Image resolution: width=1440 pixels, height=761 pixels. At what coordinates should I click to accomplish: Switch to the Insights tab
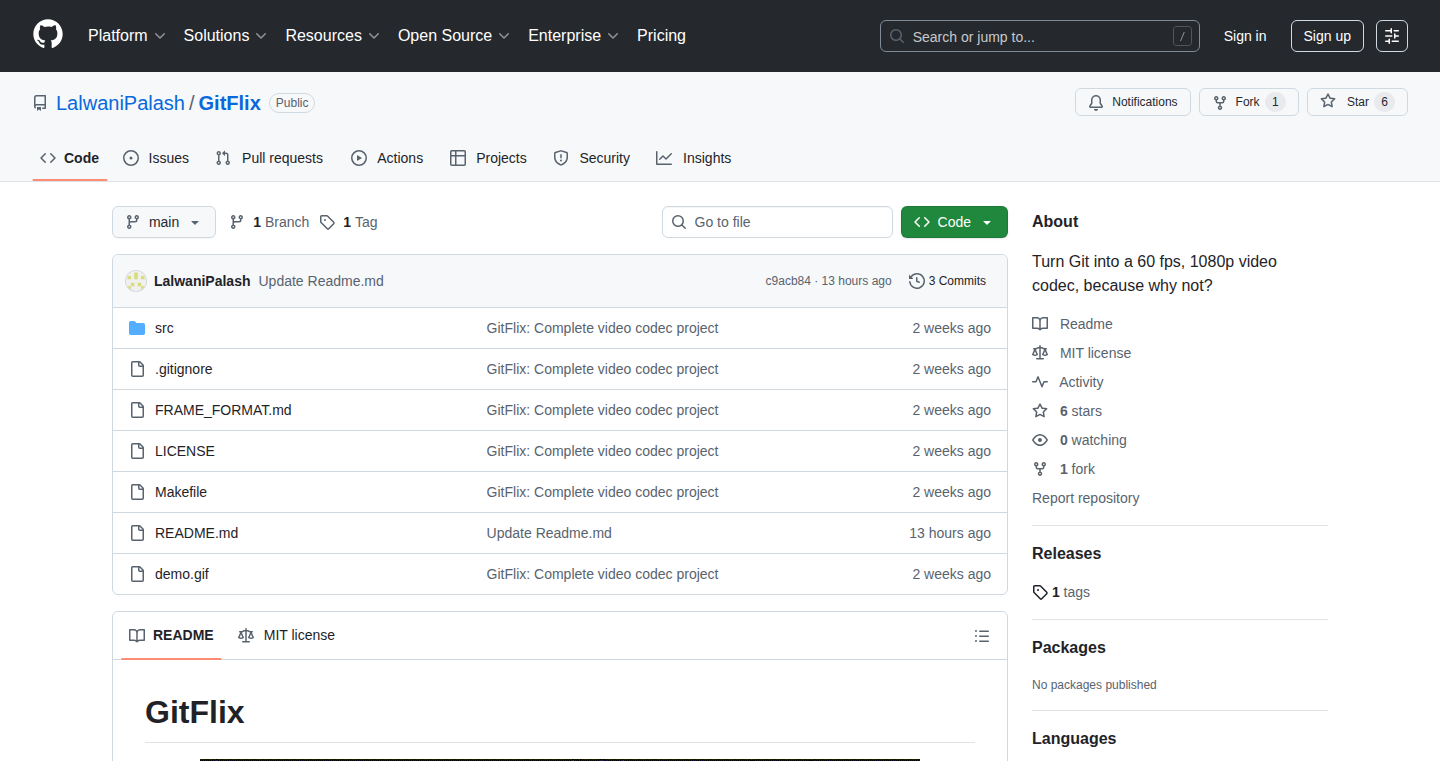tap(694, 158)
